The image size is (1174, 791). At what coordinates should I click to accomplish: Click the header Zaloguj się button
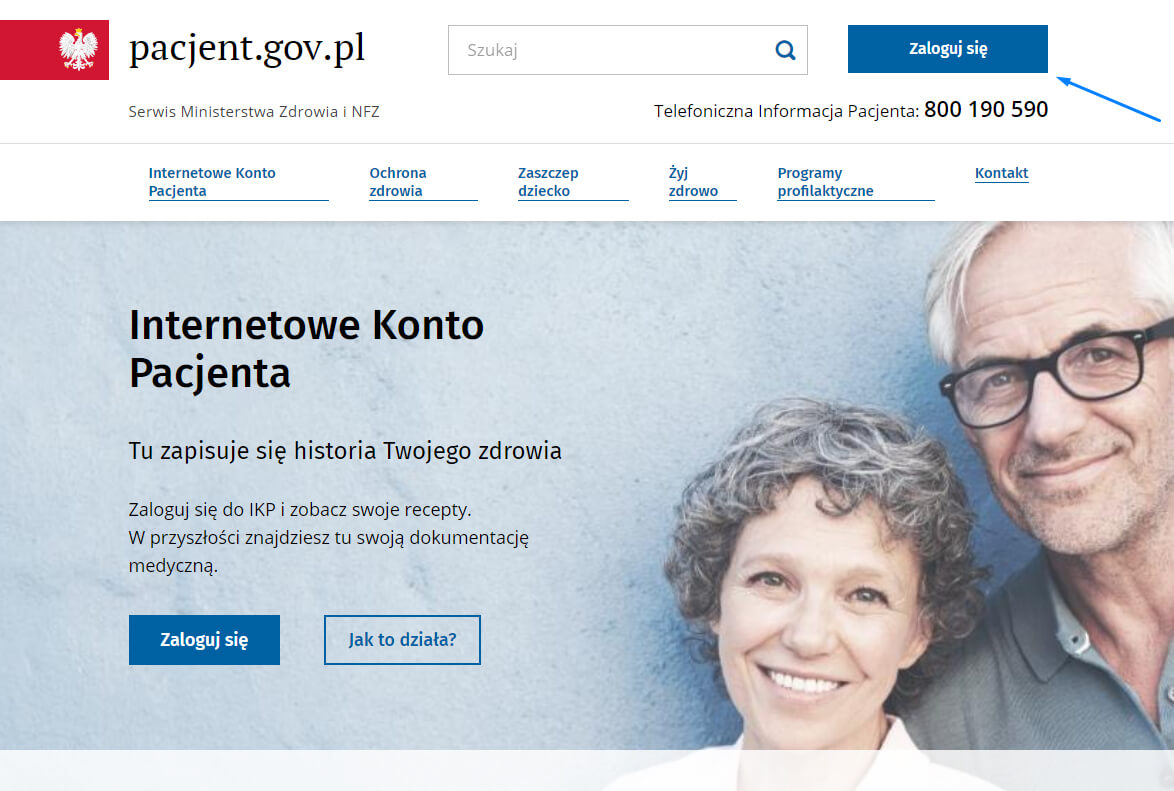coord(947,49)
